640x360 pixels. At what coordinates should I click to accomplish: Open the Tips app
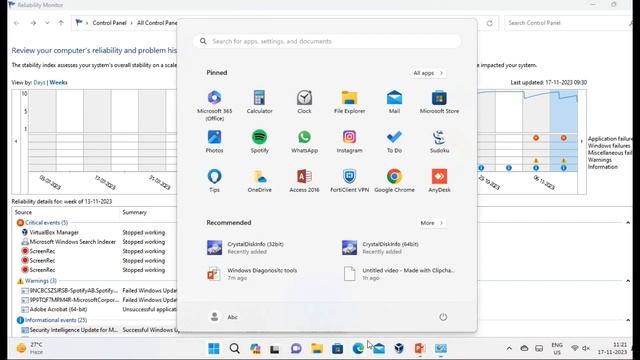click(x=214, y=181)
